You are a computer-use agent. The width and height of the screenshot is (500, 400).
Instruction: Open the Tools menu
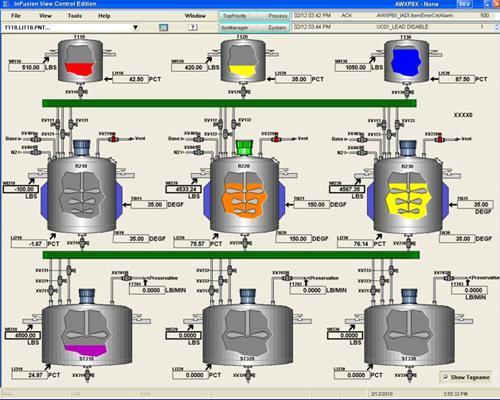[75, 16]
